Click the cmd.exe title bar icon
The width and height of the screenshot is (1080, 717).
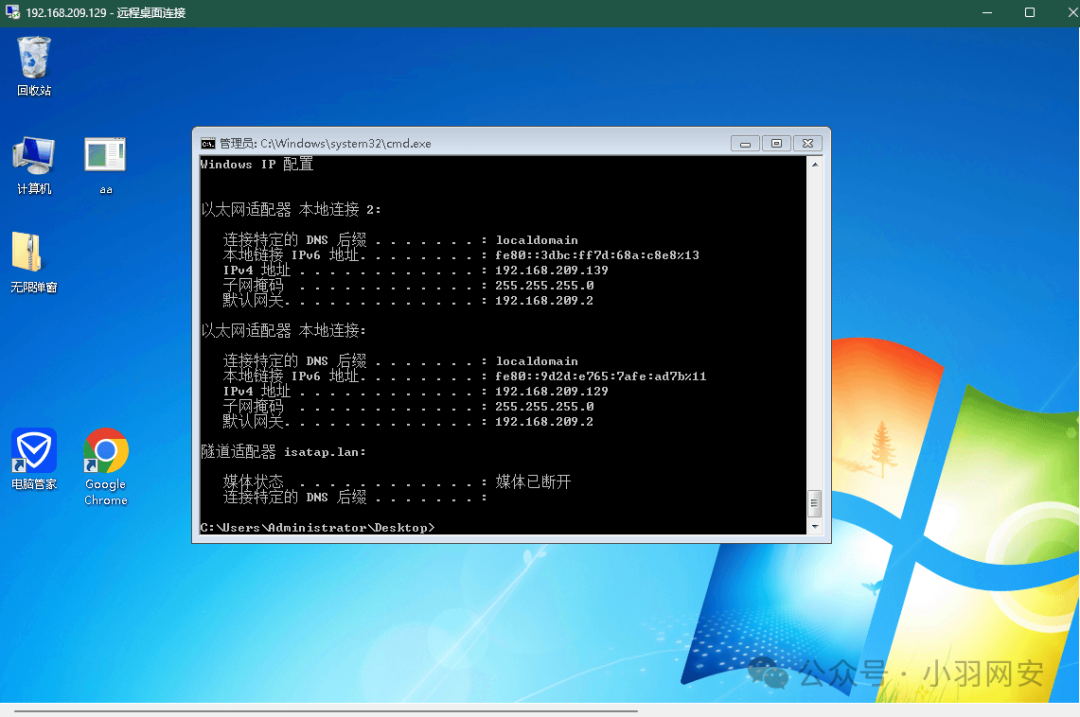[x=207, y=143]
